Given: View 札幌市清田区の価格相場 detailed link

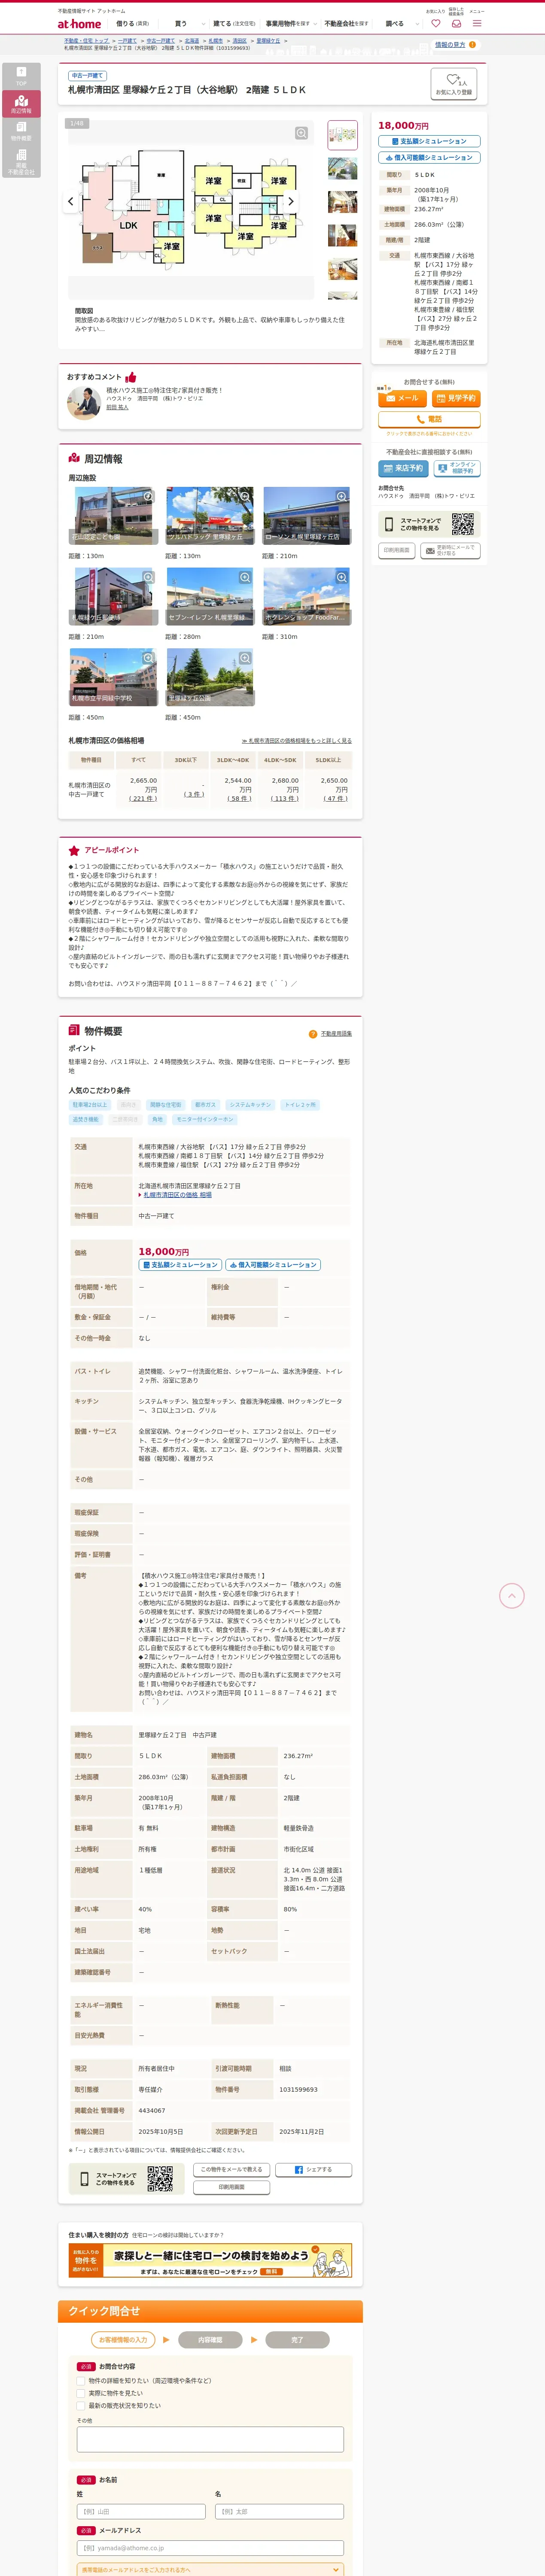Looking at the screenshot, I should coord(297,741).
